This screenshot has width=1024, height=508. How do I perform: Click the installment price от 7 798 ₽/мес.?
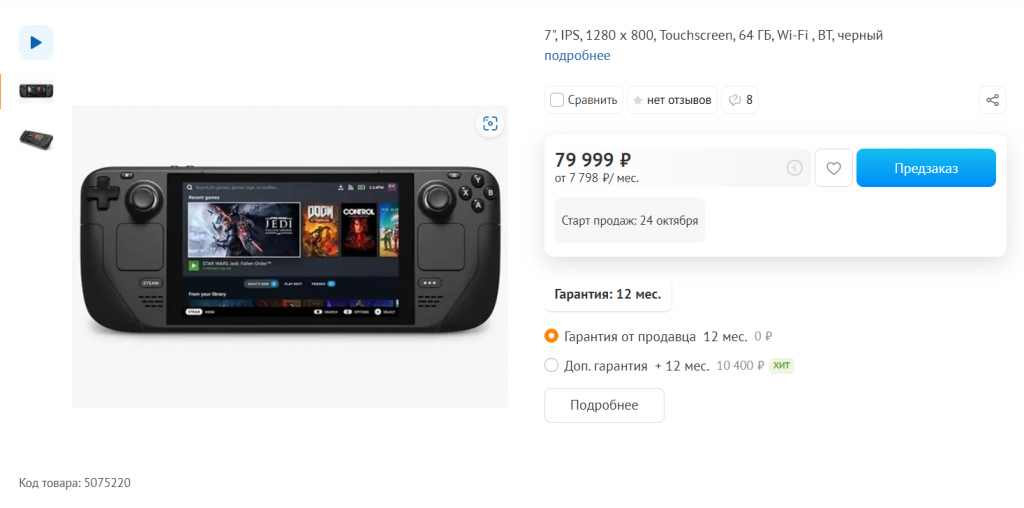pyautogui.click(x=597, y=178)
